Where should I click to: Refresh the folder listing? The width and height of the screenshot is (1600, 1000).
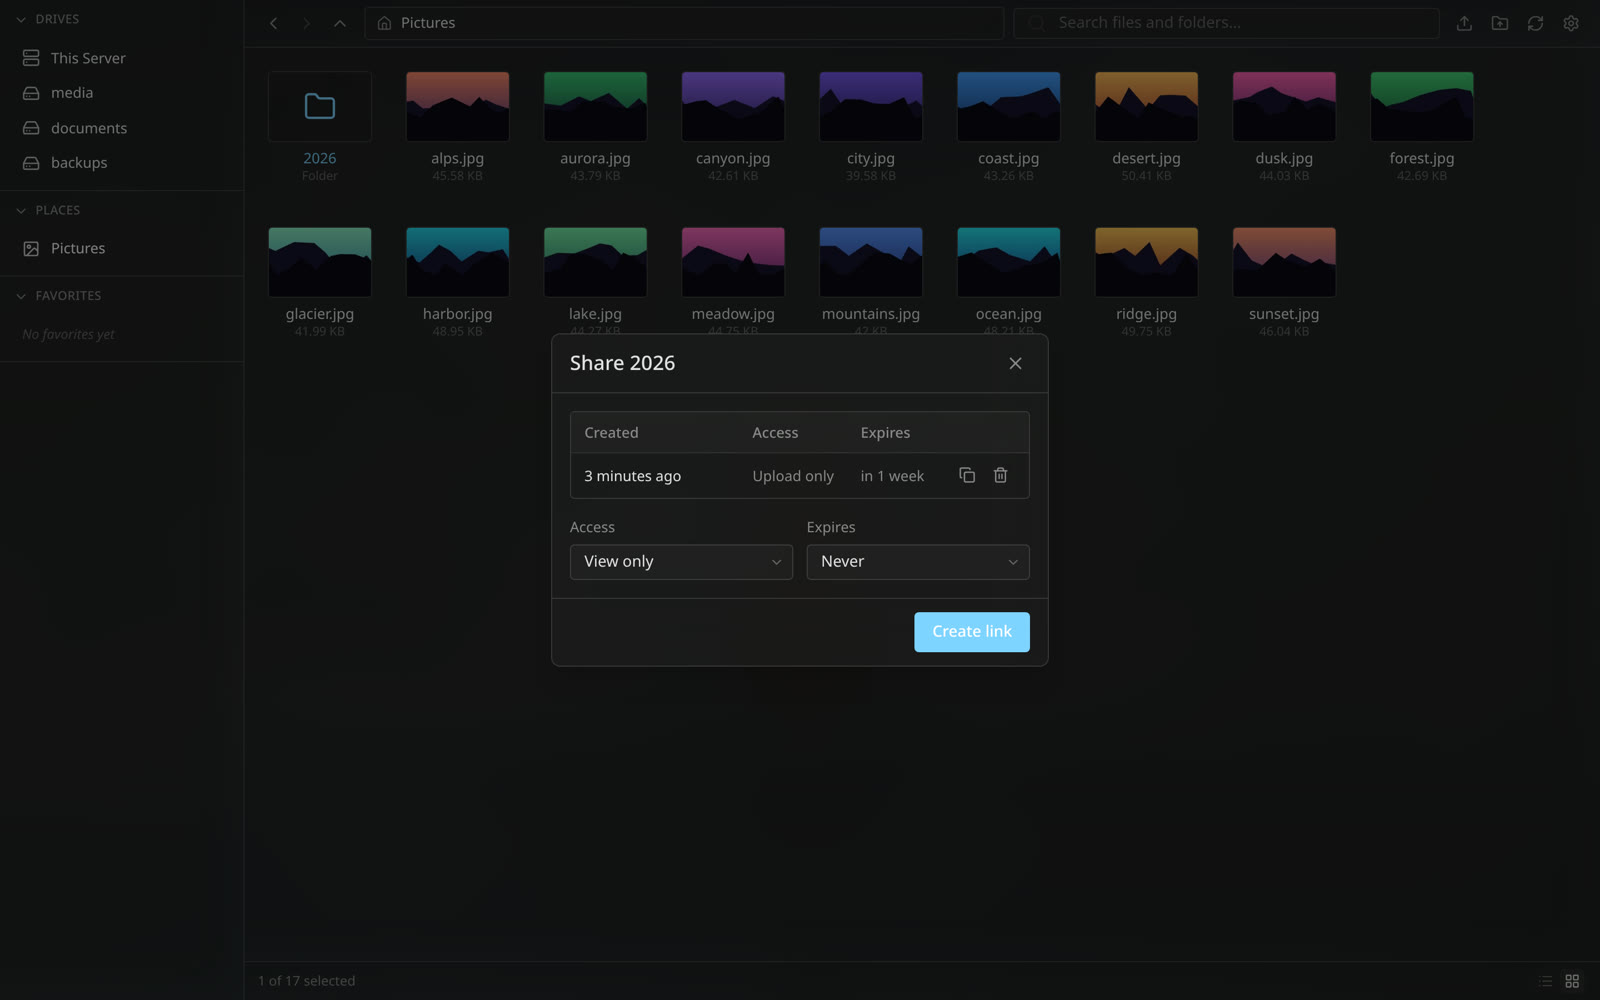(1535, 23)
